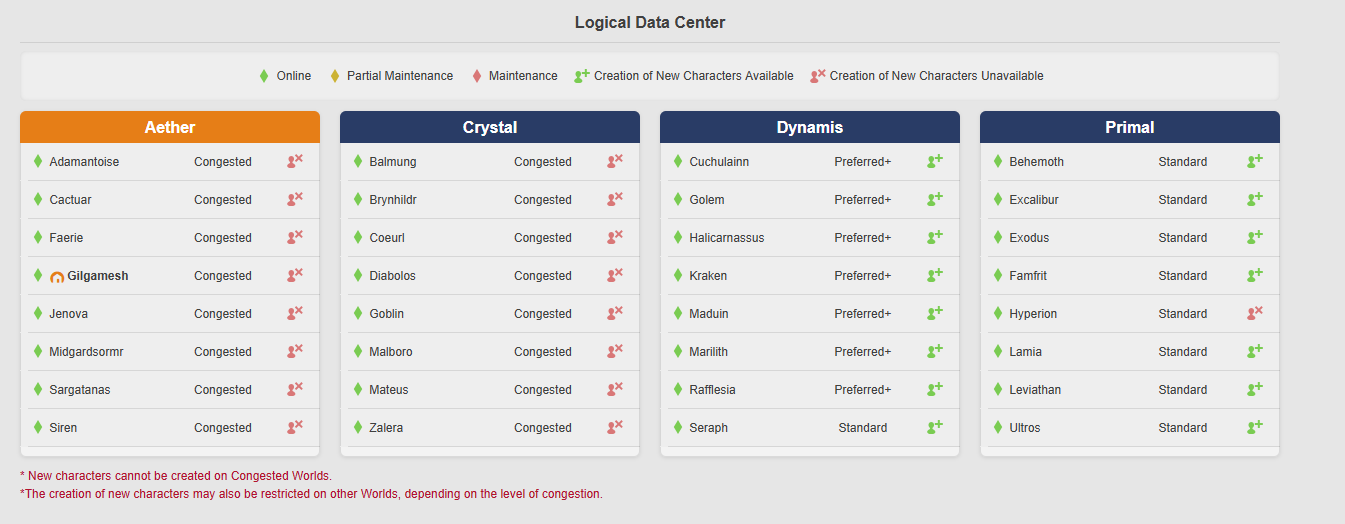Click the green online diamond beside Diabolos
Screen dimensions: 1345x524
(358, 276)
